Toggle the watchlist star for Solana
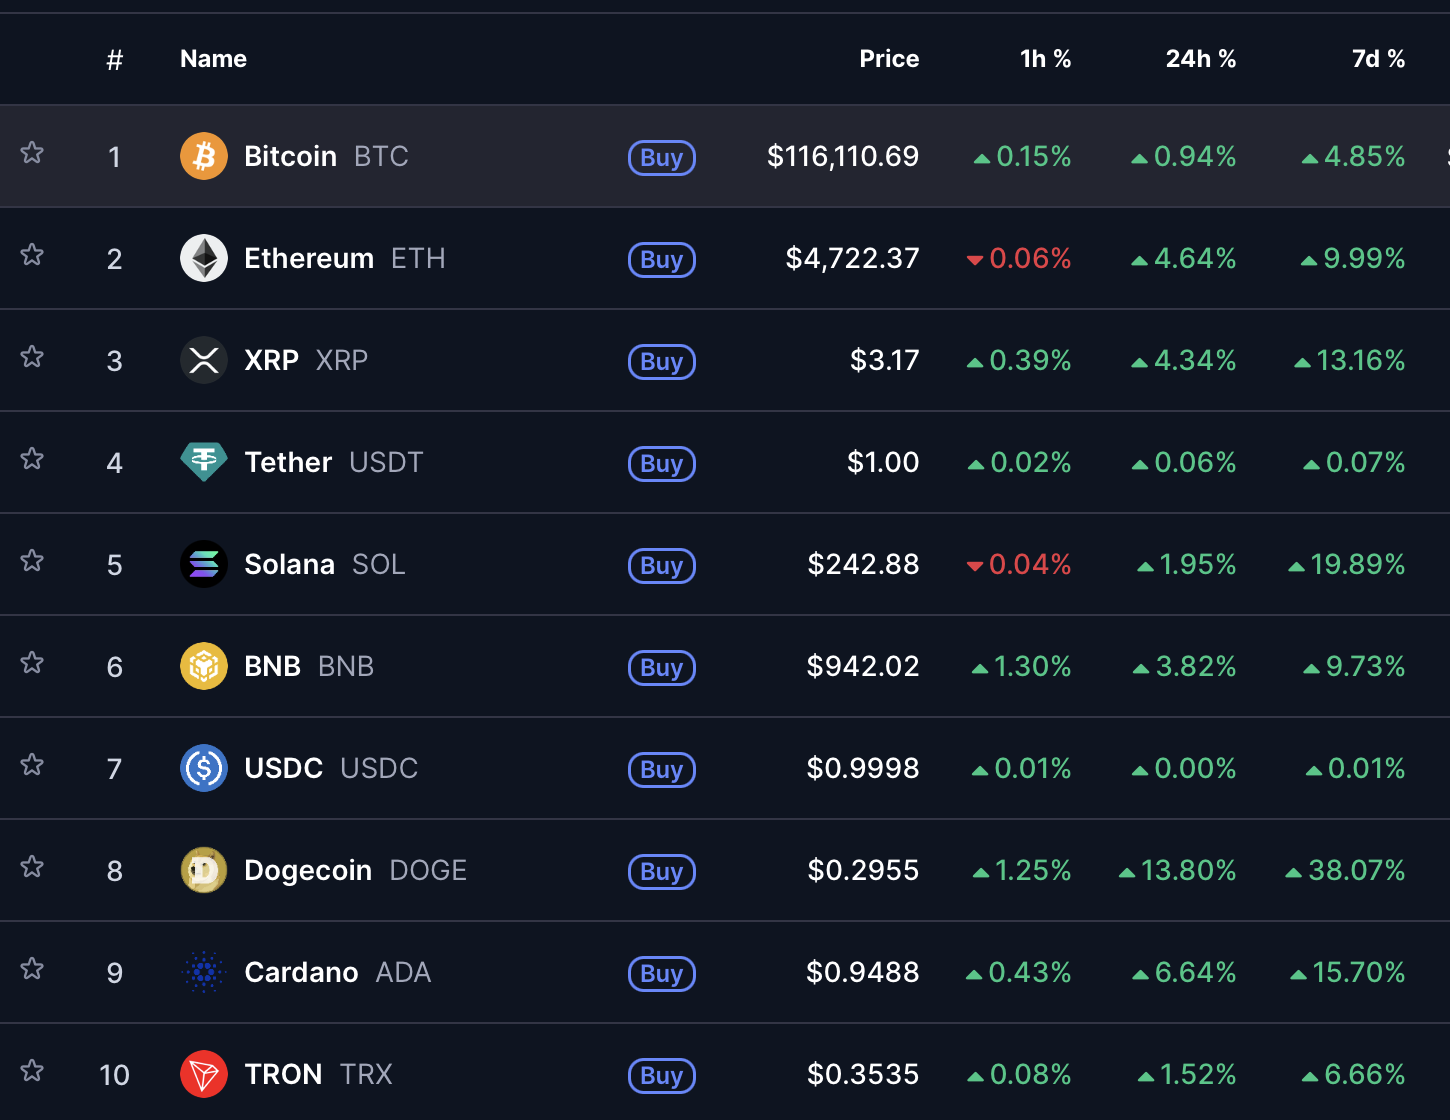The width and height of the screenshot is (1450, 1120). coord(32,561)
